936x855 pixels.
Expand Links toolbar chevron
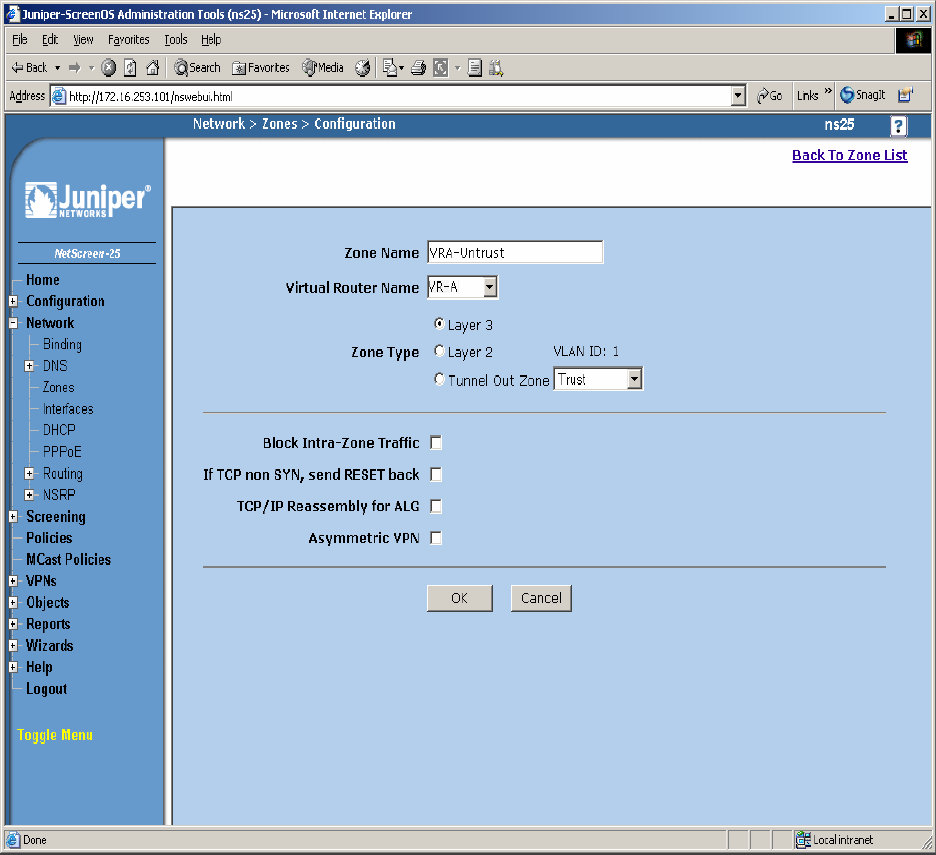828,91
